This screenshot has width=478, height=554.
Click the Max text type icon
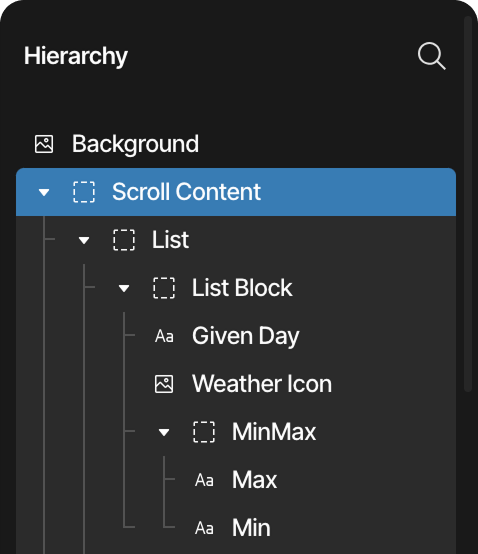(204, 480)
